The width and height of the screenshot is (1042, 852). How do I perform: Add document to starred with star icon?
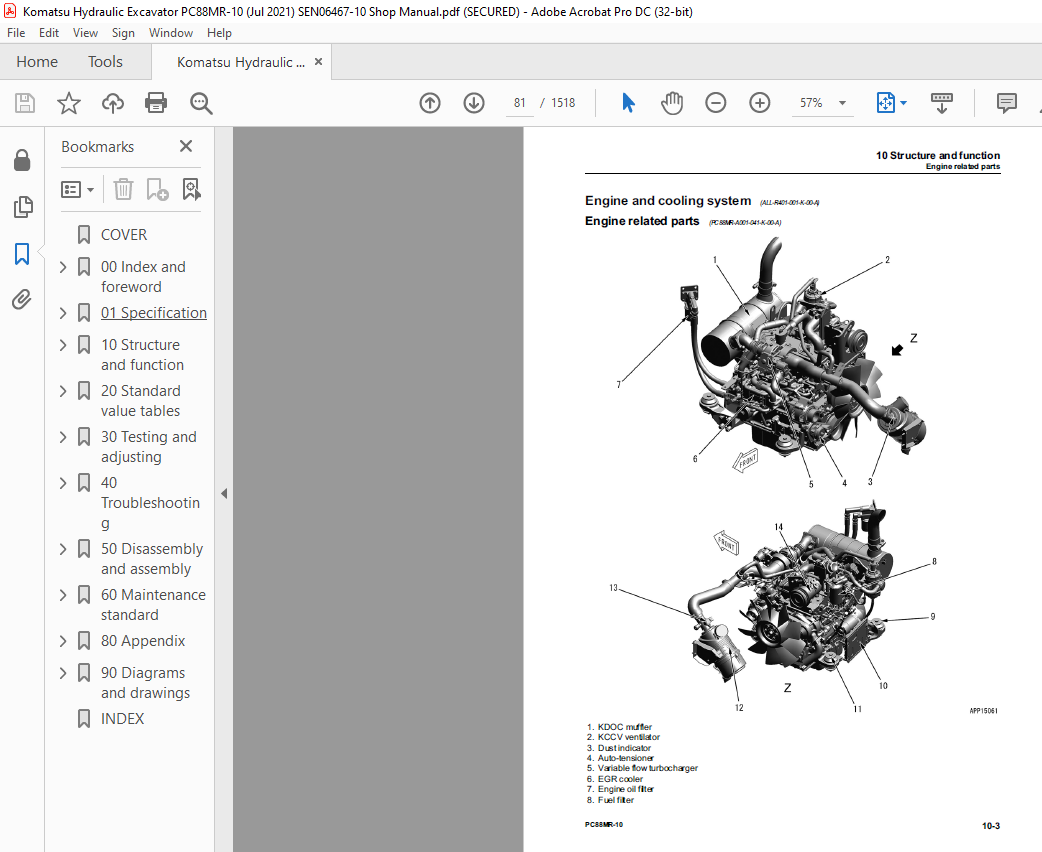[x=68, y=103]
